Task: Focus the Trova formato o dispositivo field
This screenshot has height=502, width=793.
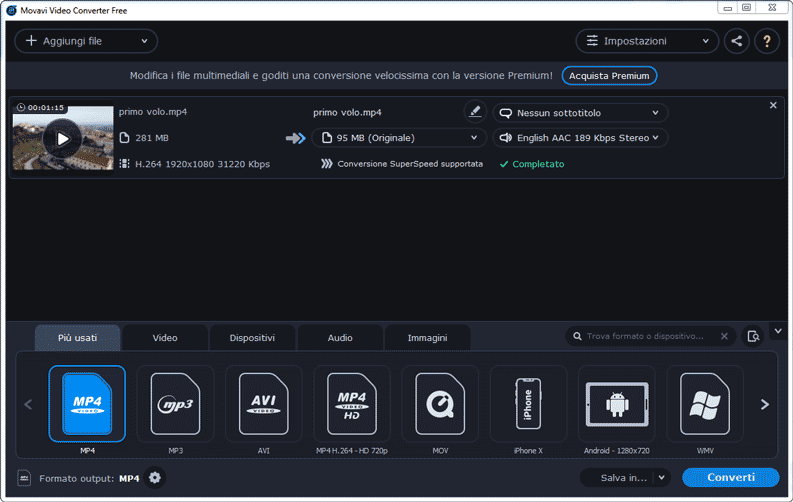Action: 645,336
